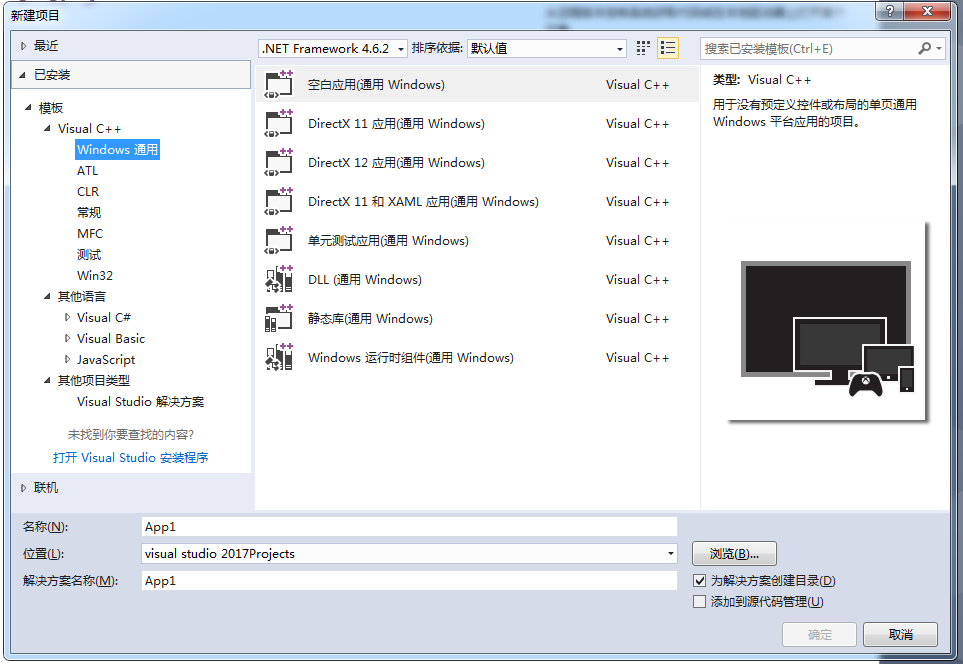
Task: Select DLL (通用 Windows) text
Action: tap(365, 279)
